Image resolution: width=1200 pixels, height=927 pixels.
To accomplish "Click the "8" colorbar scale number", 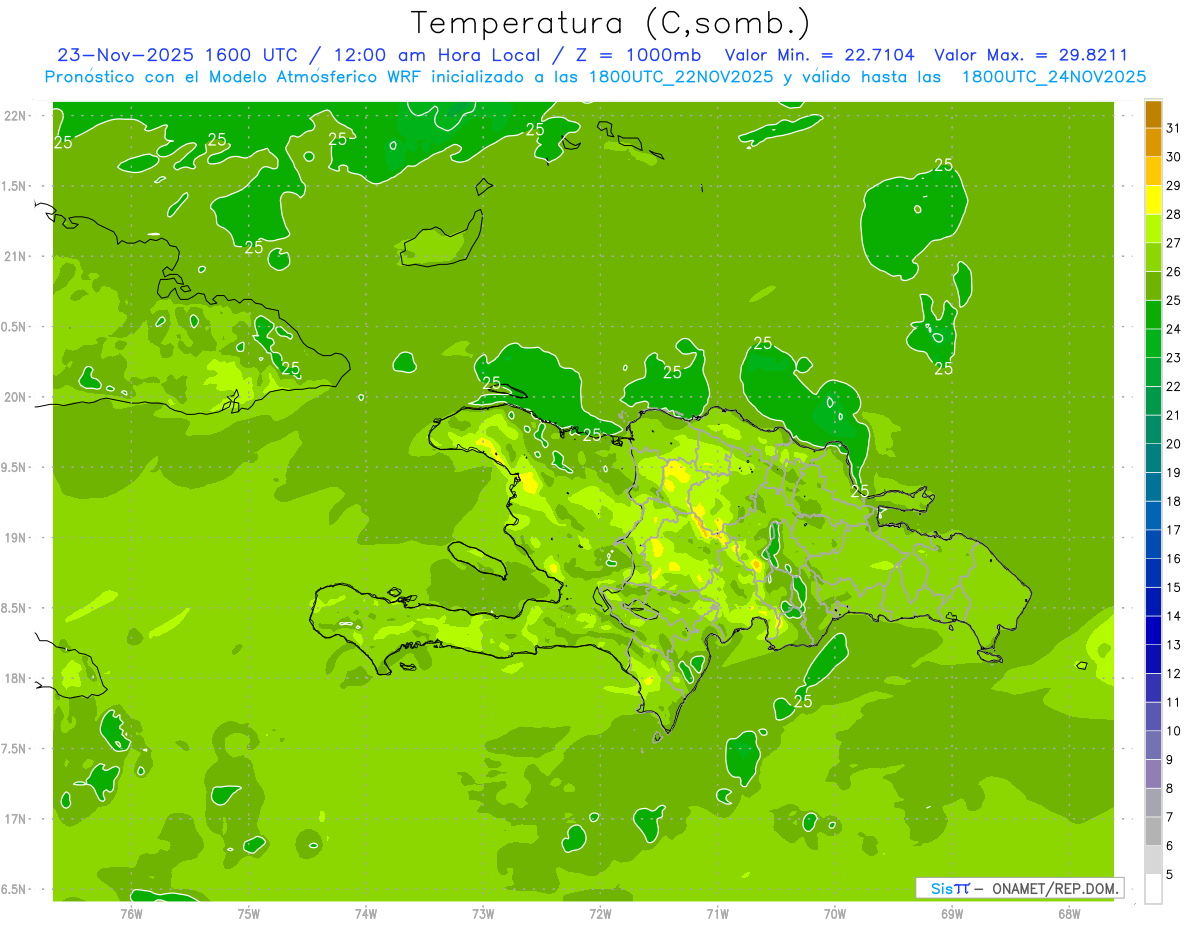I will [1170, 788].
